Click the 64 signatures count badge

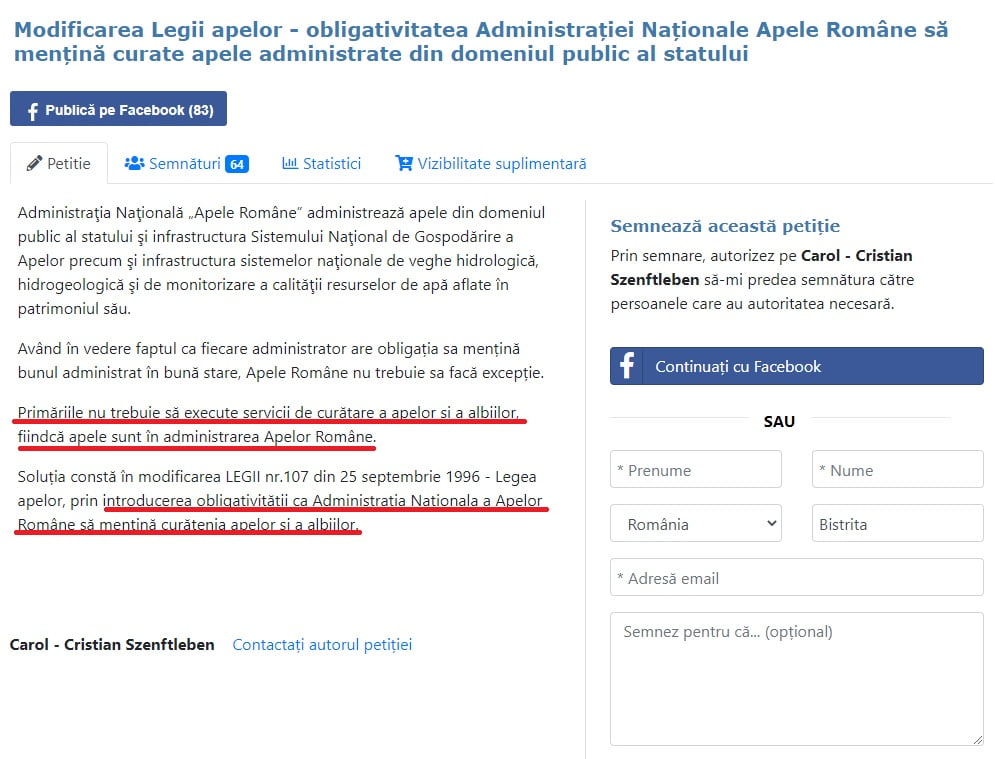click(237, 164)
